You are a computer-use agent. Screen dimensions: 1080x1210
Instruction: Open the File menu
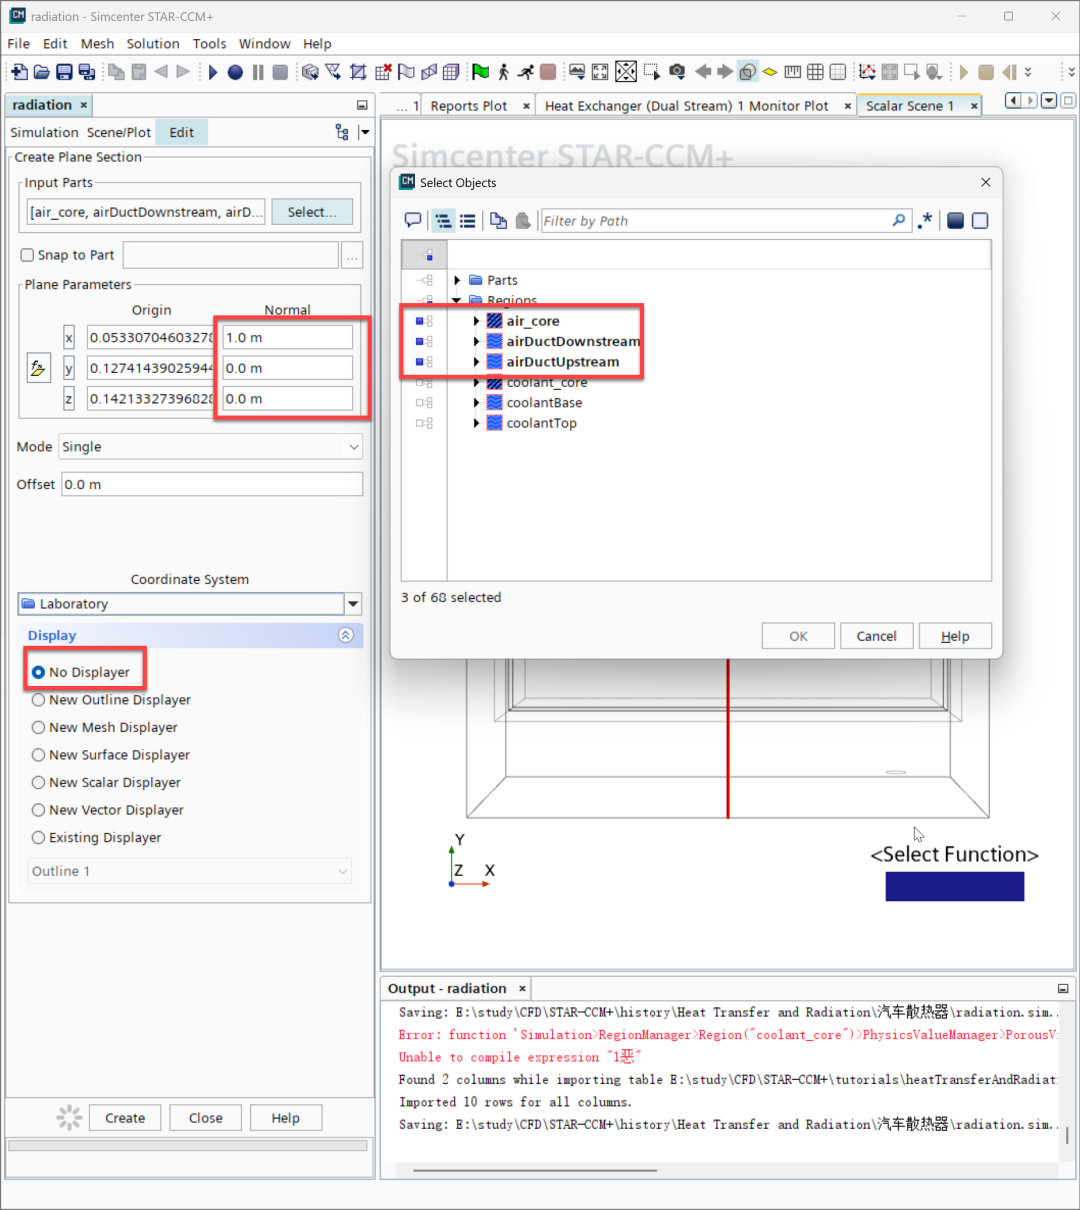pyautogui.click(x=18, y=44)
